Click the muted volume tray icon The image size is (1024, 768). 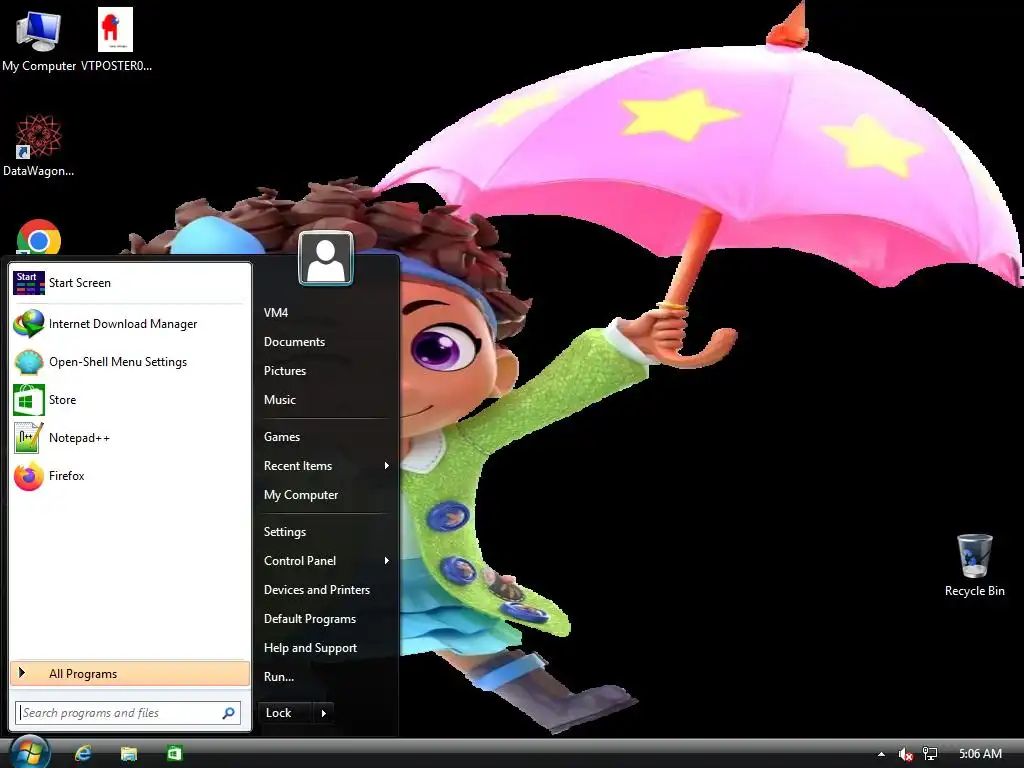tap(905, 754)
